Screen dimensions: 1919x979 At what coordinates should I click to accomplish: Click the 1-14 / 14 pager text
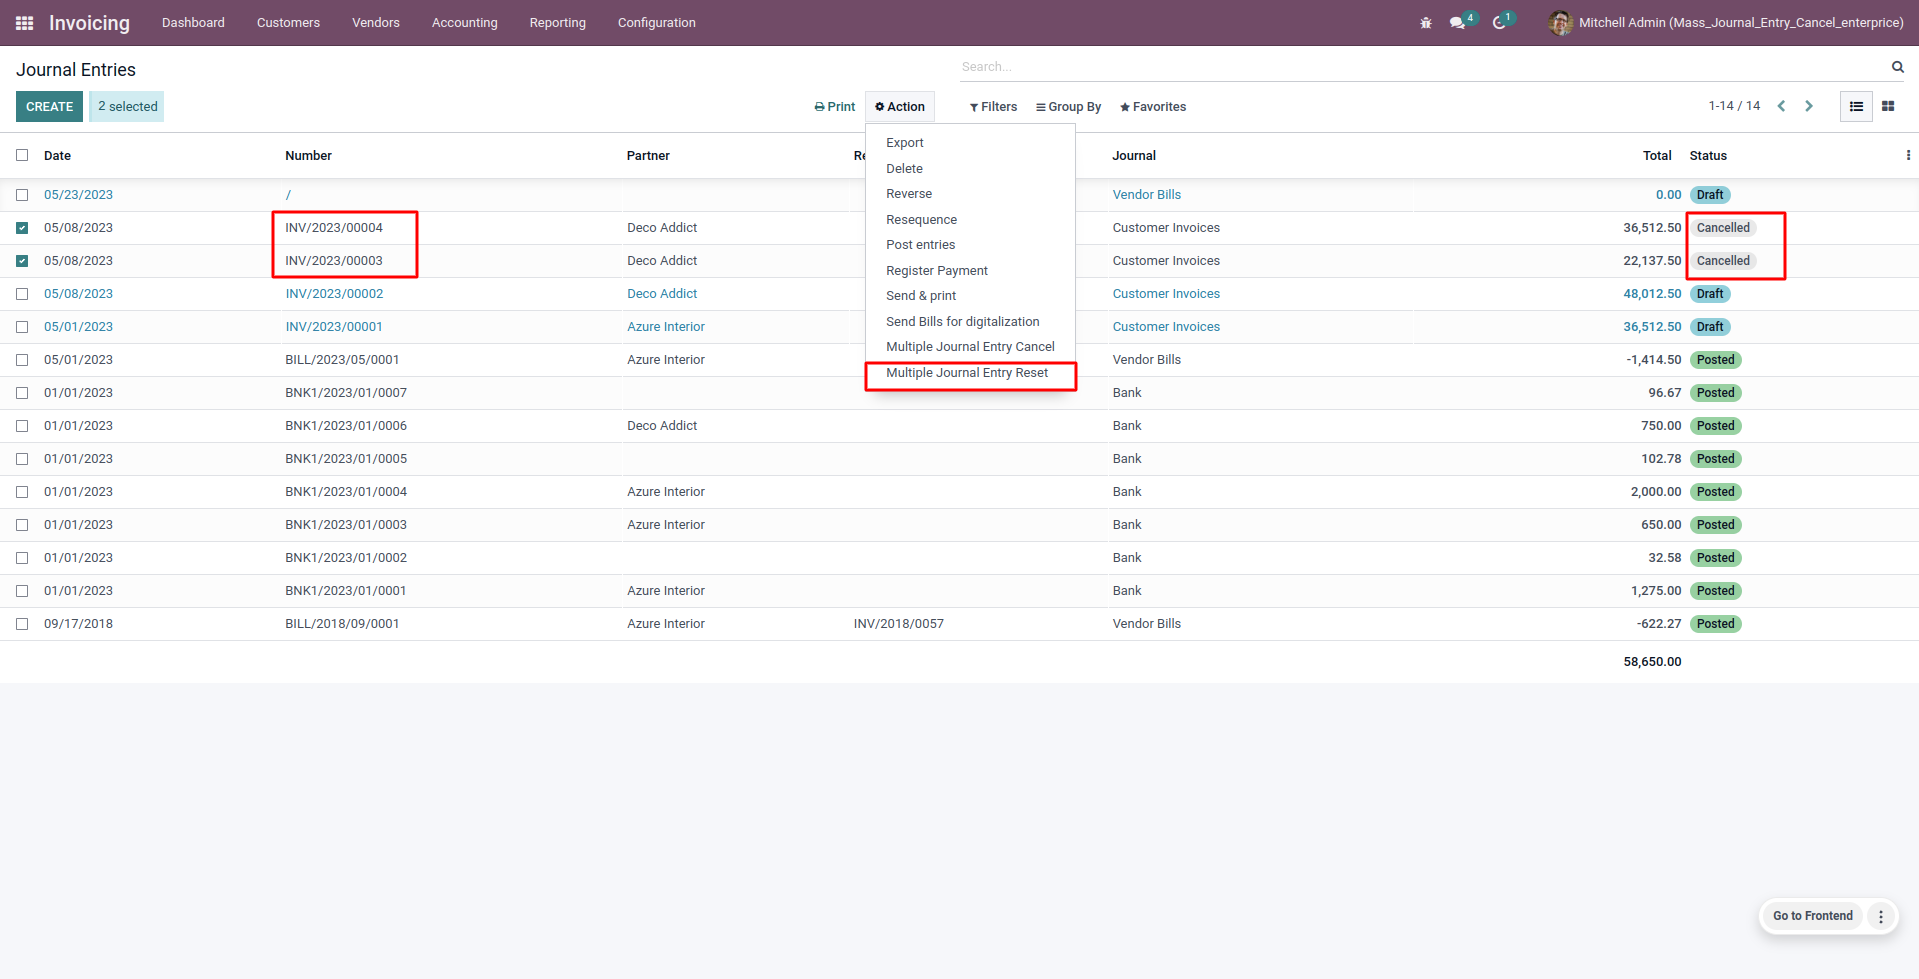pyautogui.click(x=1734, y=106)
